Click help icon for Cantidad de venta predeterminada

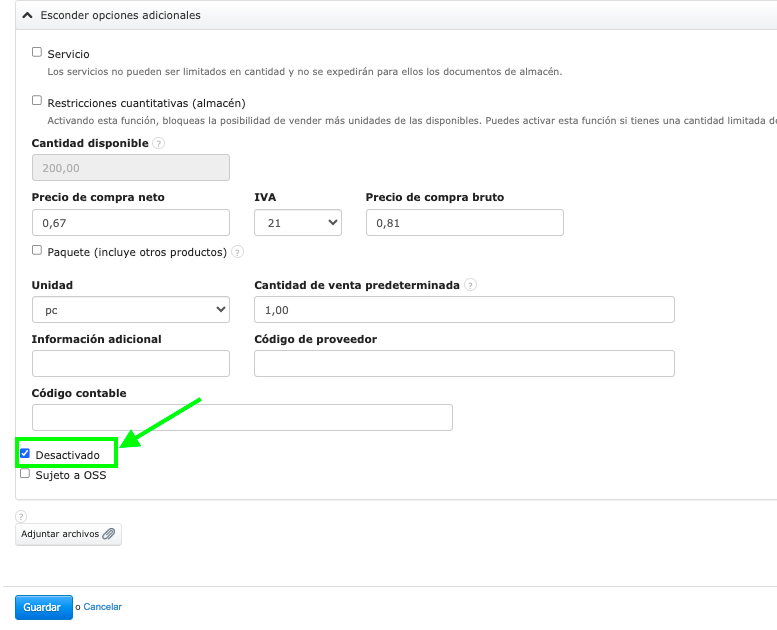coord(470,285)
